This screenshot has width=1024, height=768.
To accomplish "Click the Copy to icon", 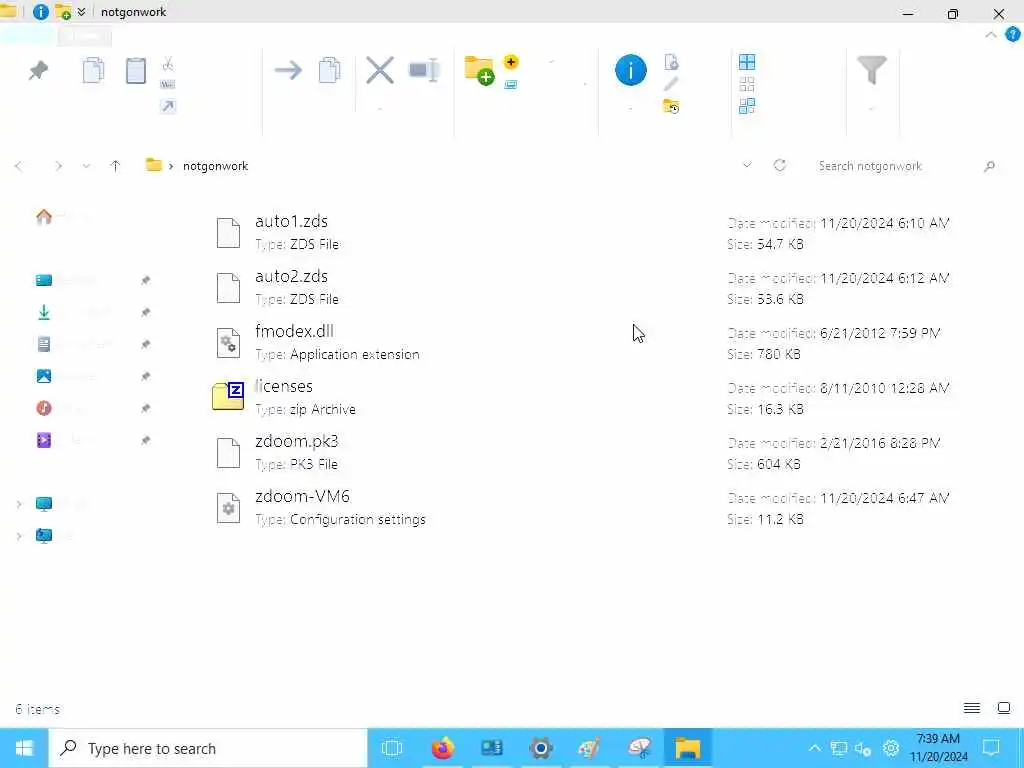I will click(330, 71).
